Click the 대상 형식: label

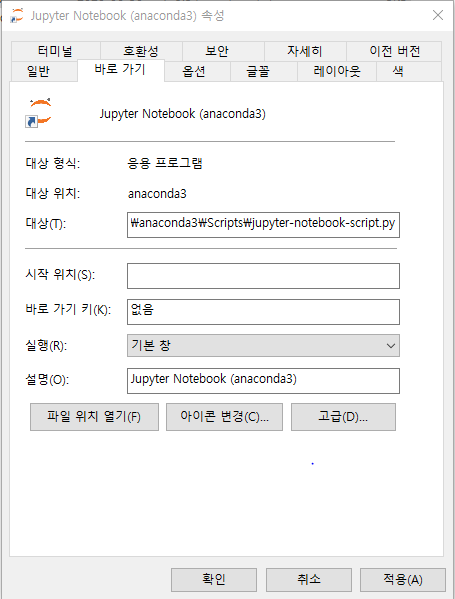(53, 164)
